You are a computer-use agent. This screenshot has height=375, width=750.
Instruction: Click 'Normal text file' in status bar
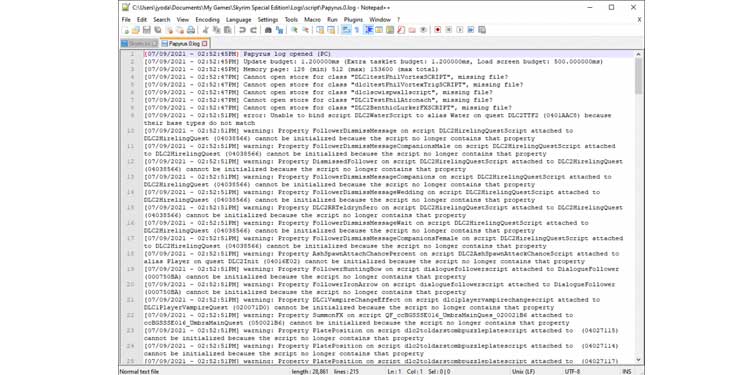139,371
